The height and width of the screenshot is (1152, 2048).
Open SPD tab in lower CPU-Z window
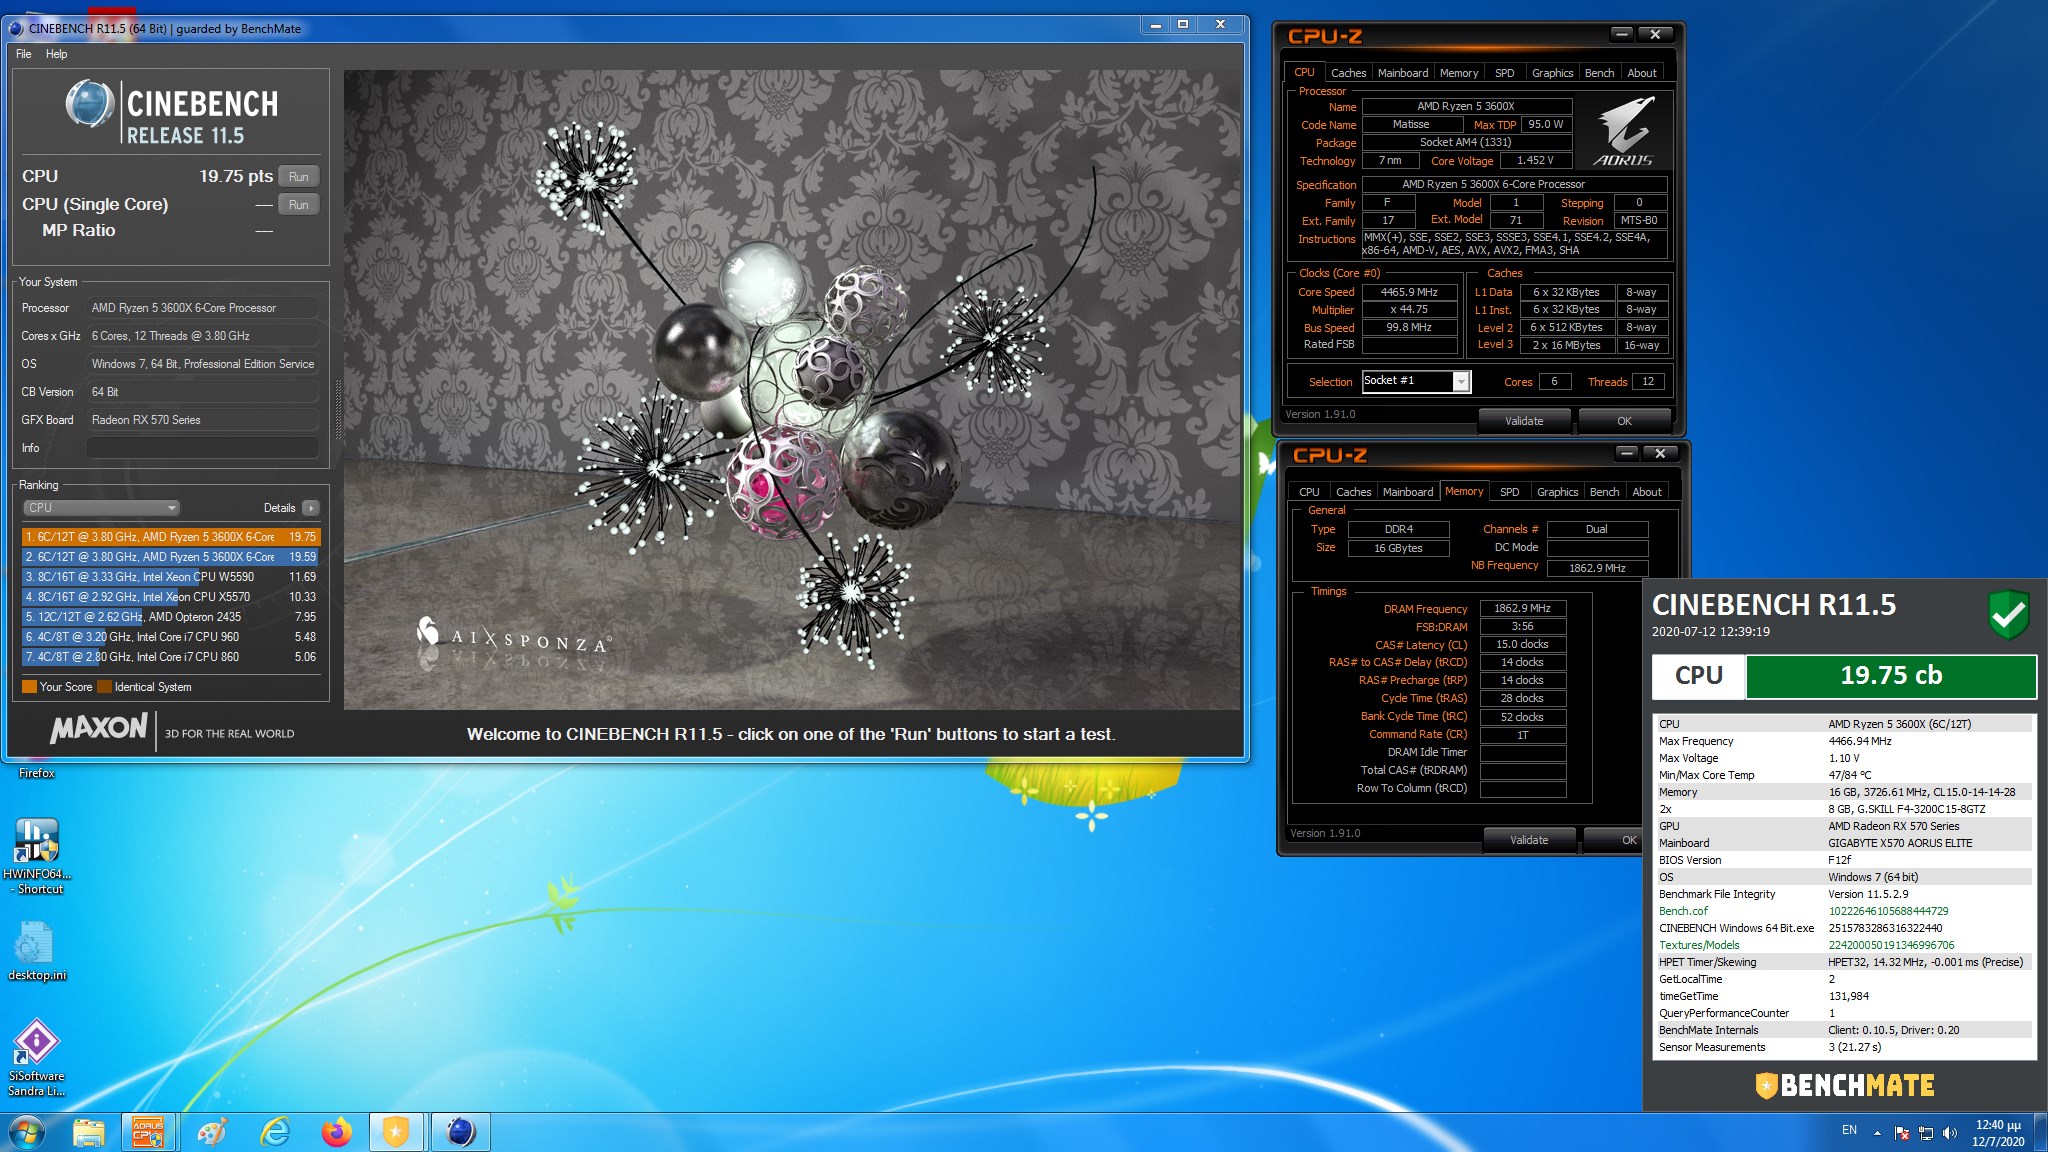click(x=1509, y=492)
